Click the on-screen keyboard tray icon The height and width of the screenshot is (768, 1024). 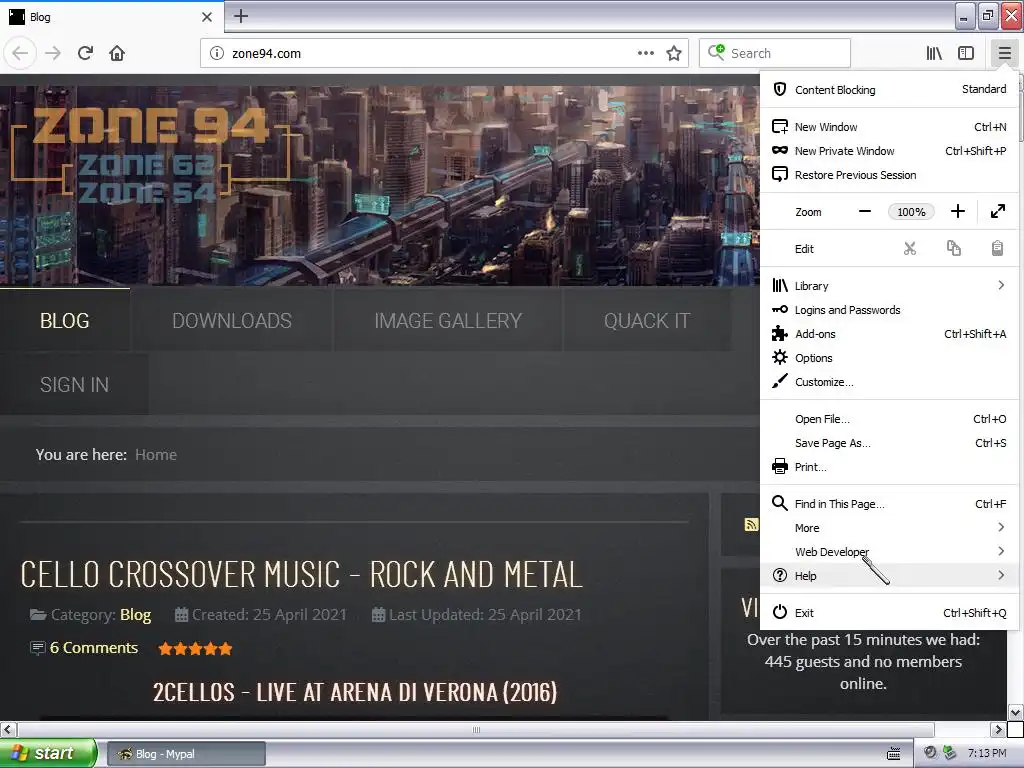click(893, 754)
